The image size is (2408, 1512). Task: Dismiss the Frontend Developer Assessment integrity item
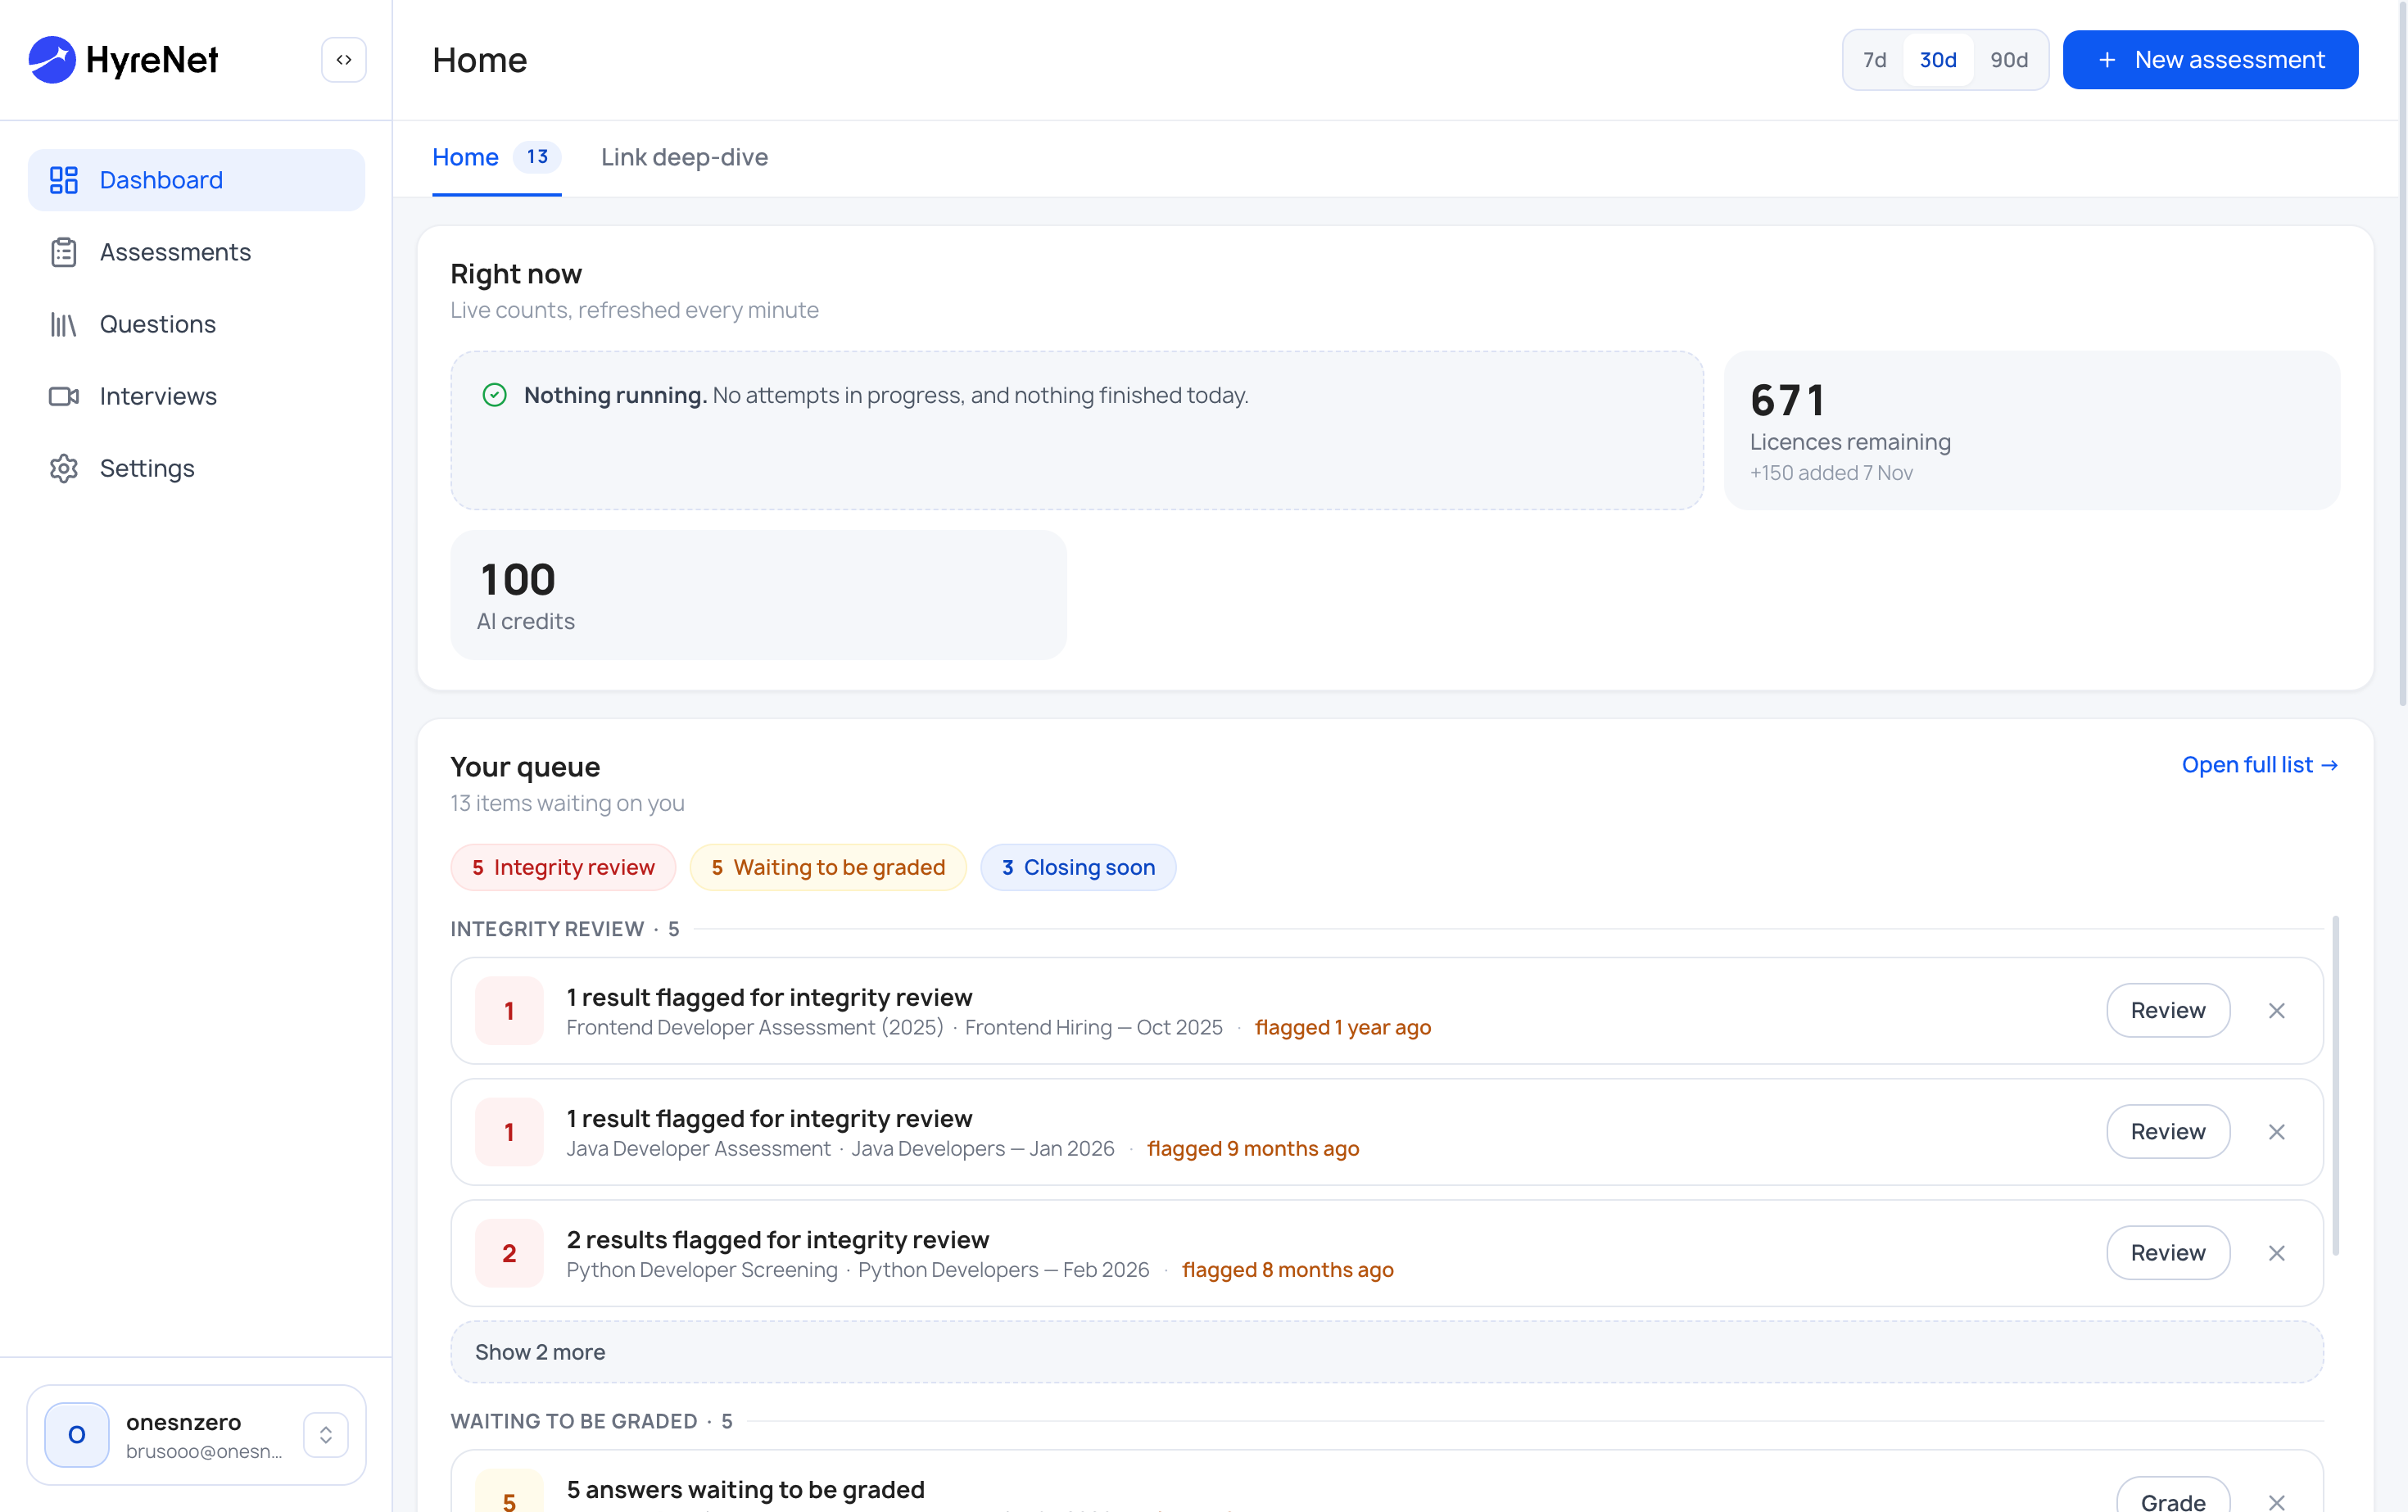pyautogui.click(x=2277, y=1011)
